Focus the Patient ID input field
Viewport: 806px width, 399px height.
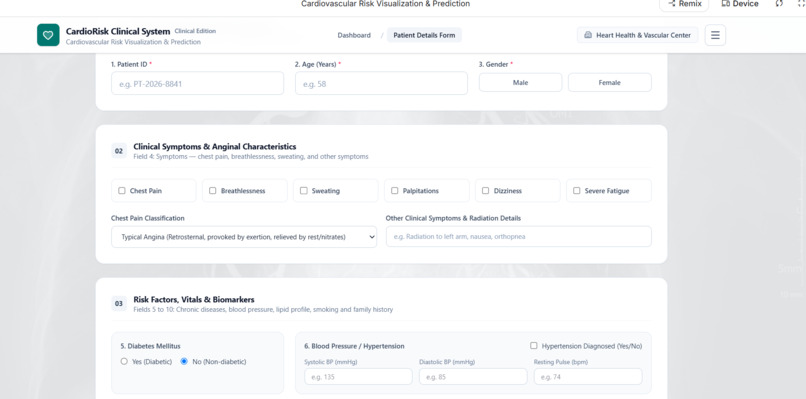[x=197, y=83]
